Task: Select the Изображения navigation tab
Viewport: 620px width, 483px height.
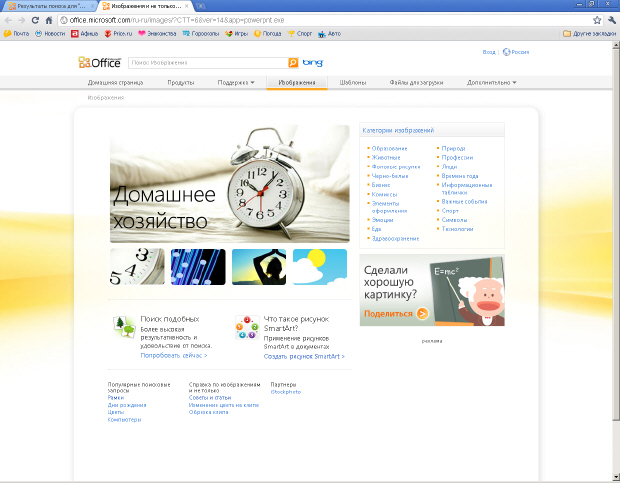Action: tap(297, 83)
